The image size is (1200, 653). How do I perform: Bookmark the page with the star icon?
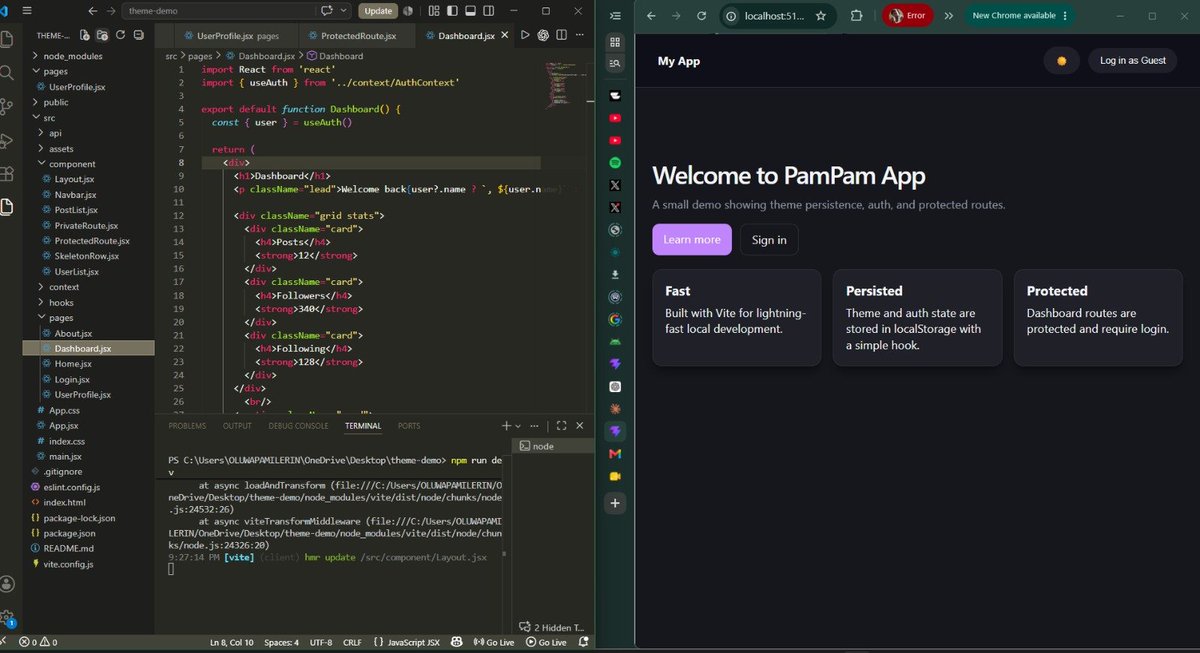[821, 16]
